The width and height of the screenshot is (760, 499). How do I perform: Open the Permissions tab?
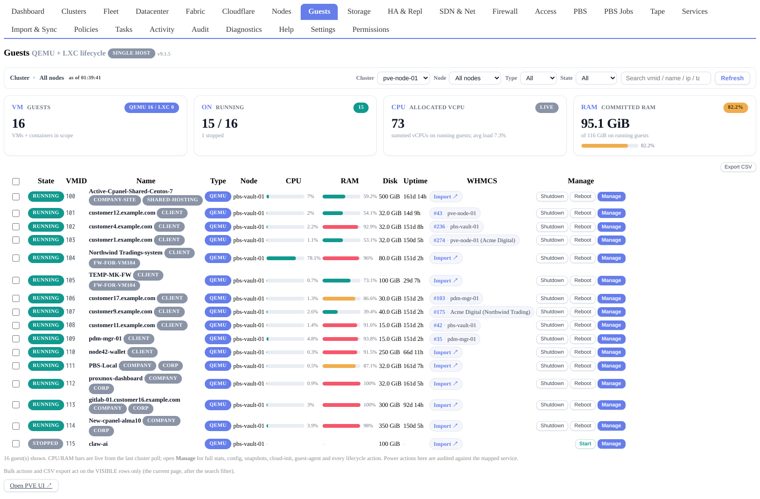370,29
